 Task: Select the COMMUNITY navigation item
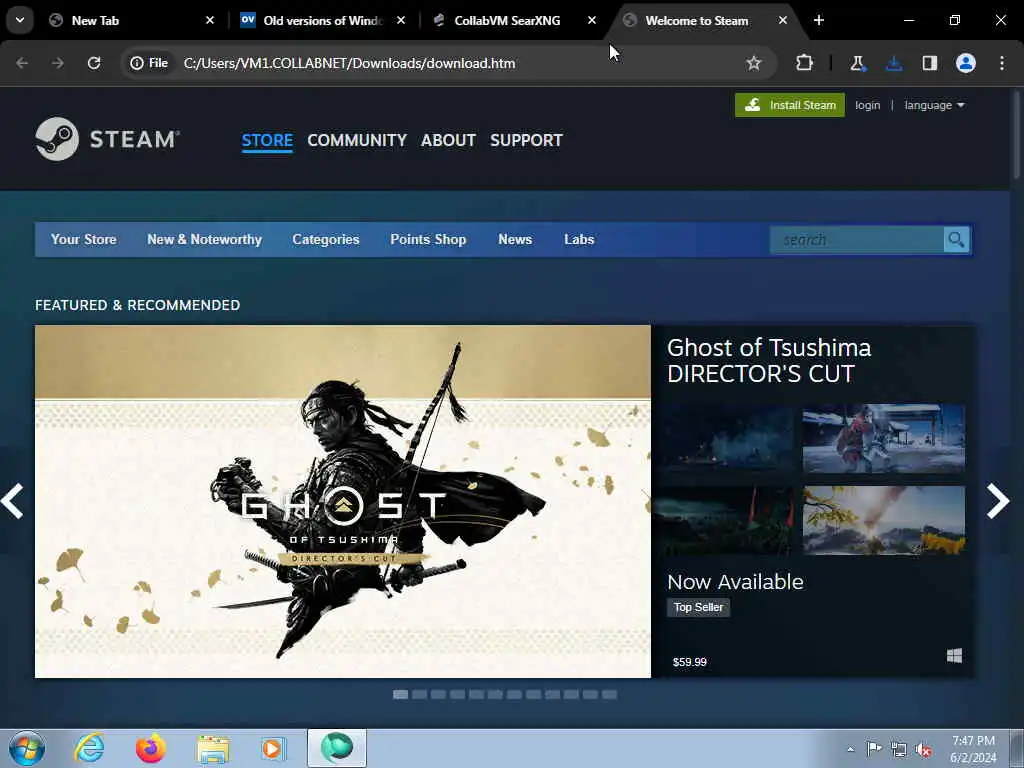[357, 140]
